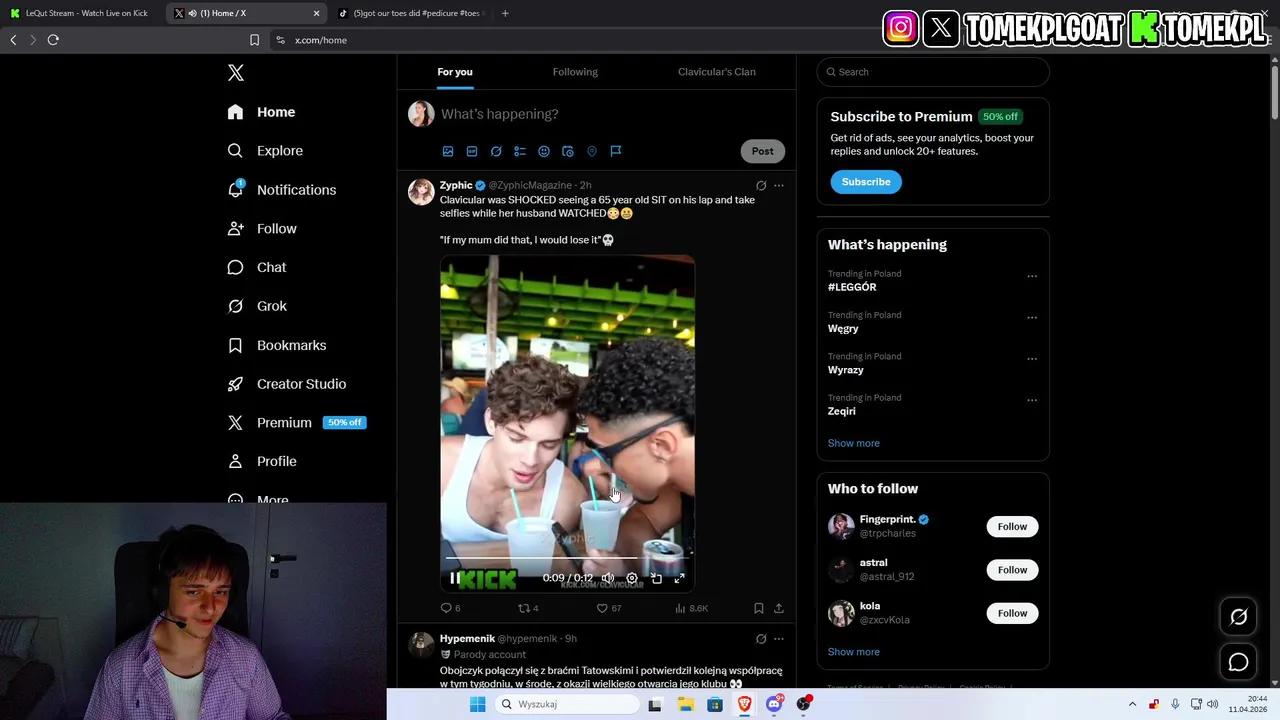Click the What's happening compose field
Image resolution: width=1280 pixels, height=720 pixels.
click(x=610, y=114)
